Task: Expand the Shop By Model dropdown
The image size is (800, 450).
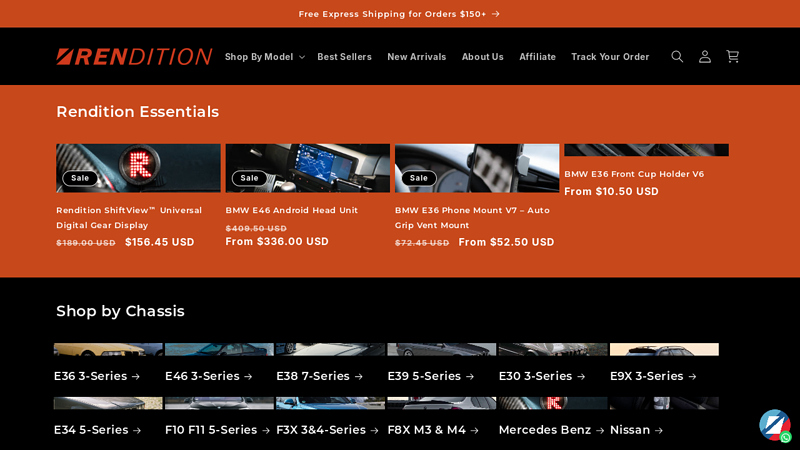Action: pyautogui.click(x=264, y=57)
